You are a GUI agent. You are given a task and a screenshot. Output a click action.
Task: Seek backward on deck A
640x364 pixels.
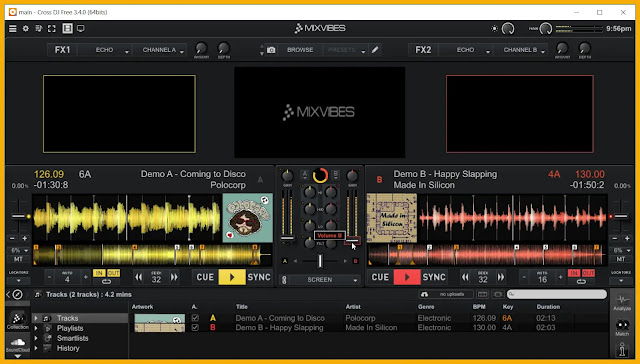tap(139, 277)
